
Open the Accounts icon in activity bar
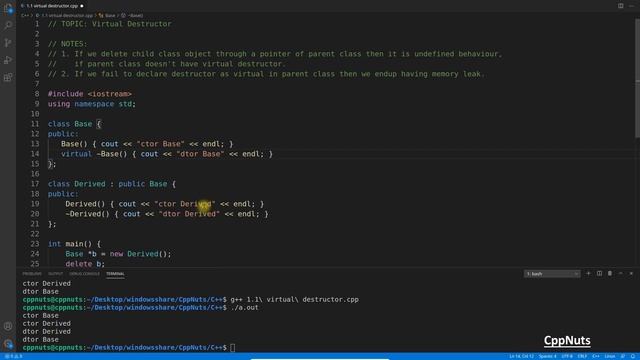click(x=8, y=326)
